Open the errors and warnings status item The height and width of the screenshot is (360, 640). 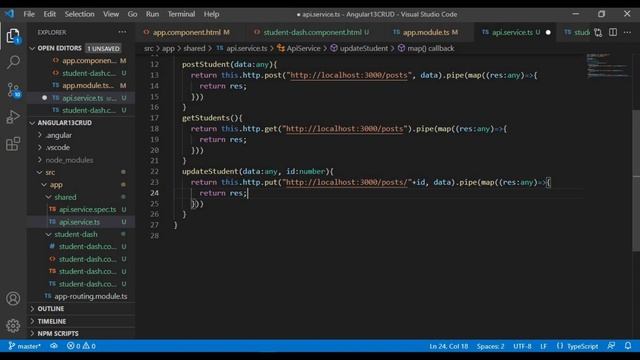tap(81, 346)
